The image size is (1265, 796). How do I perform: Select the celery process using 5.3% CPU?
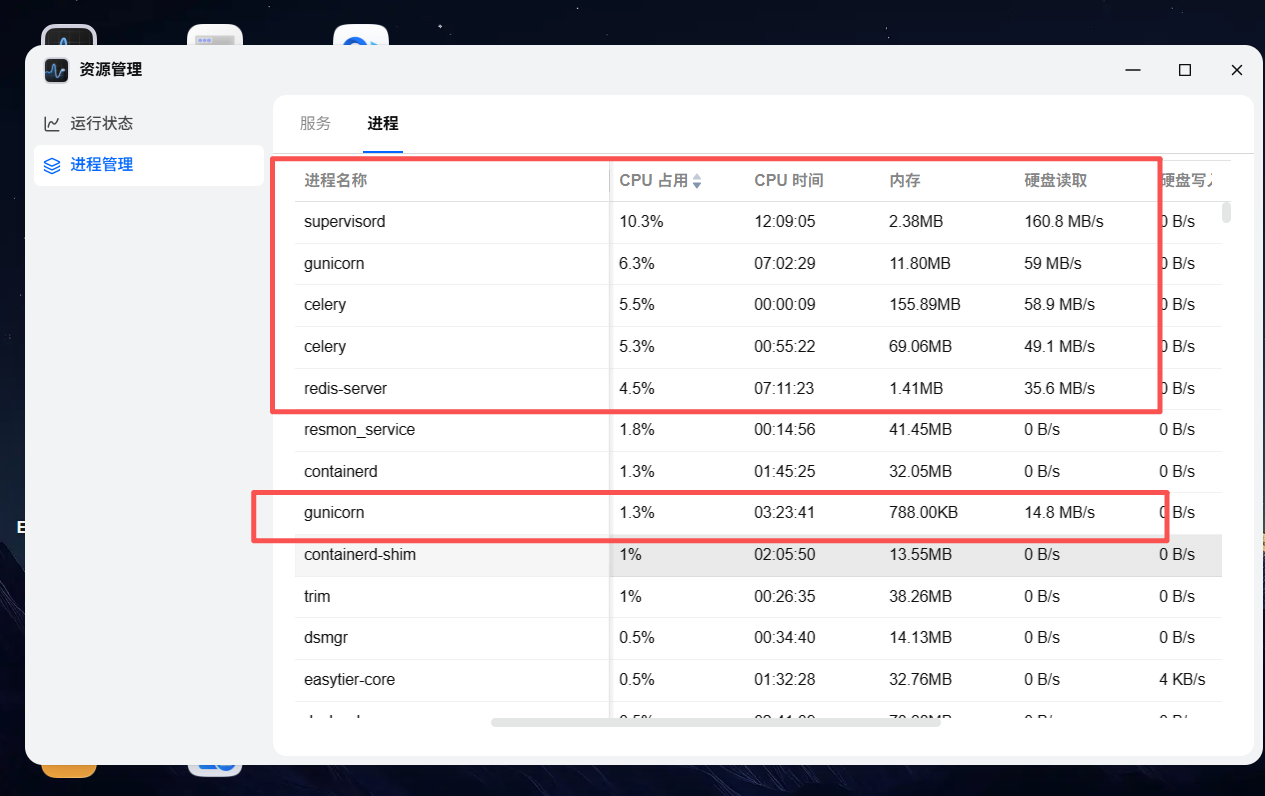[x=758, y=347]
